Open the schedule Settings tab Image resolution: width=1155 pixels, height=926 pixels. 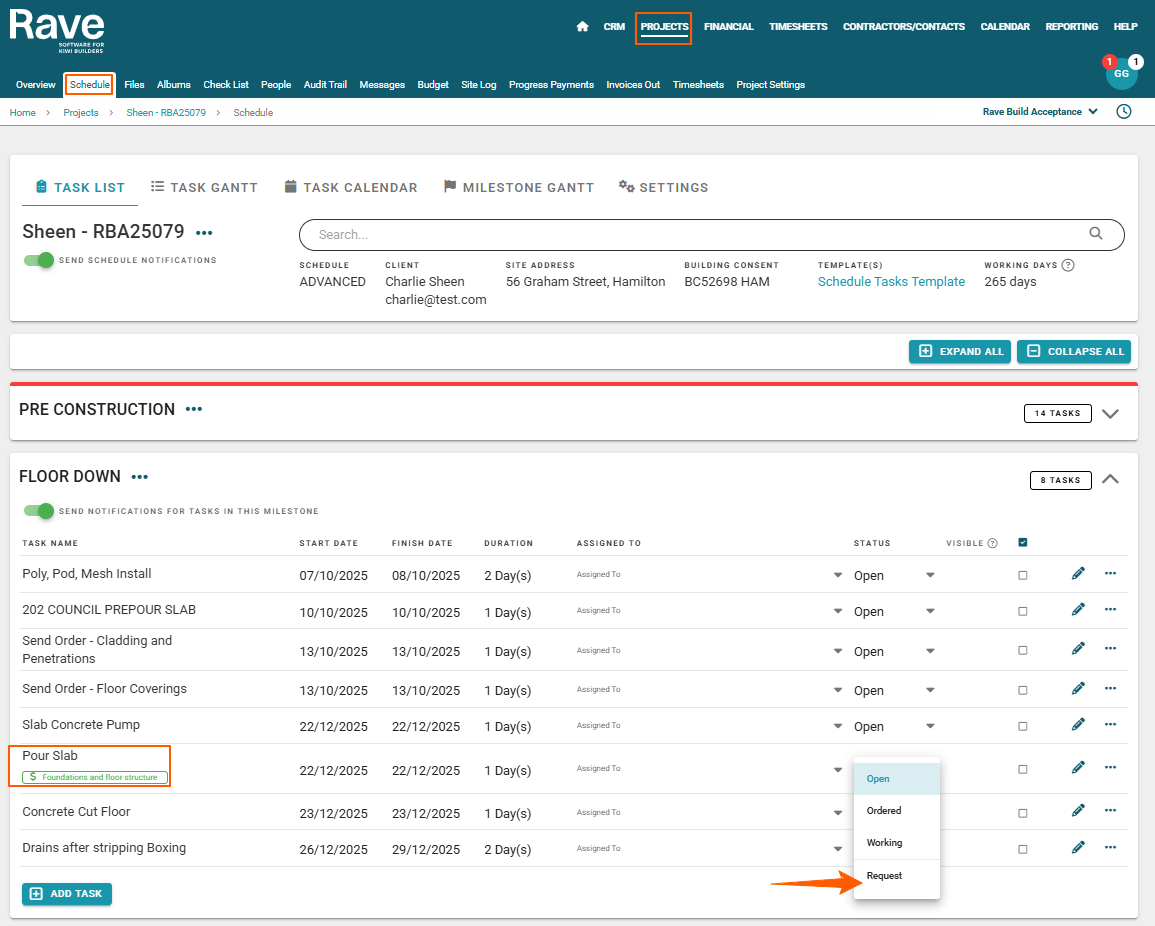(663, 187)
